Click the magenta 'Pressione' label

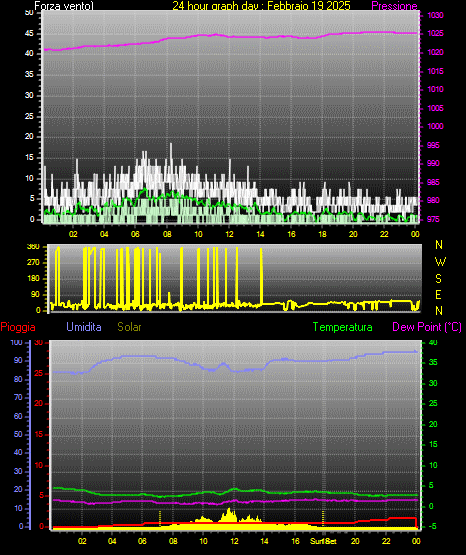click(x=394, y=6)
